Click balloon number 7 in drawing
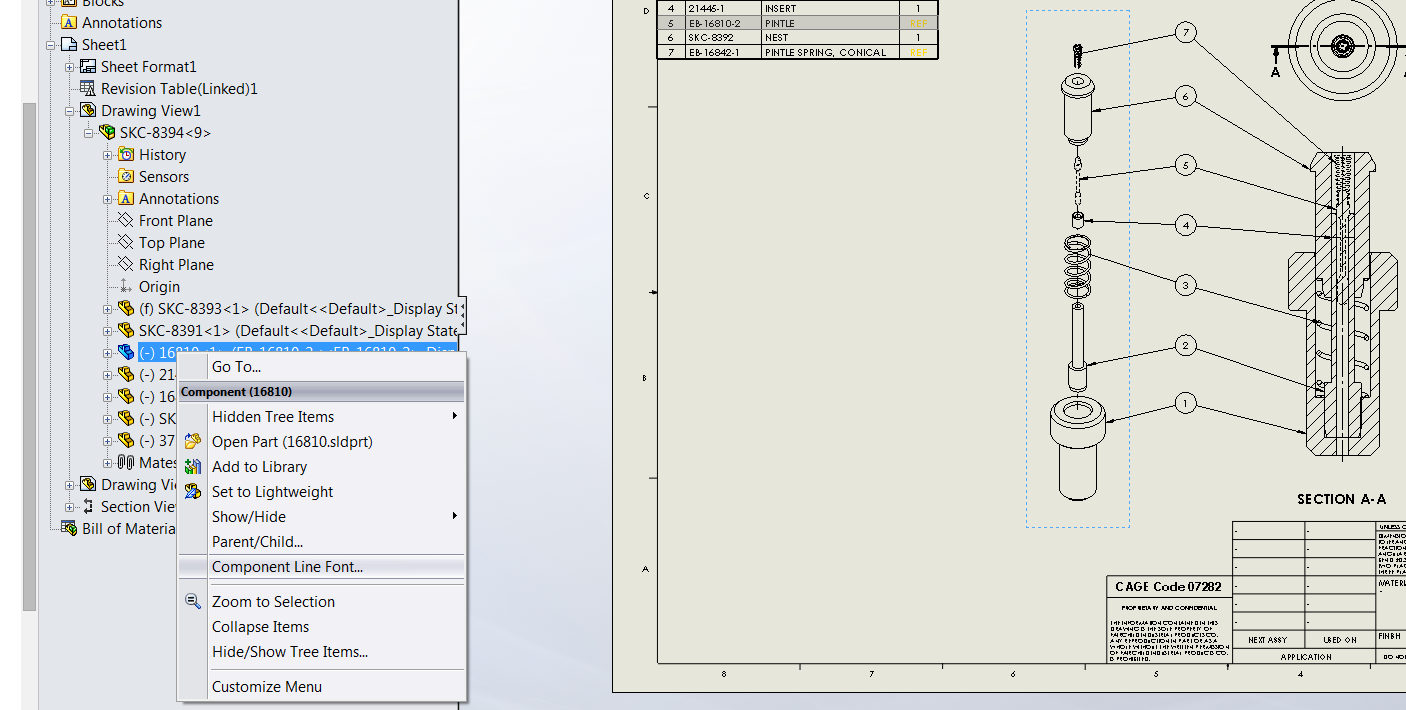Screen dimensions: 1406x710 (1186, 33)
